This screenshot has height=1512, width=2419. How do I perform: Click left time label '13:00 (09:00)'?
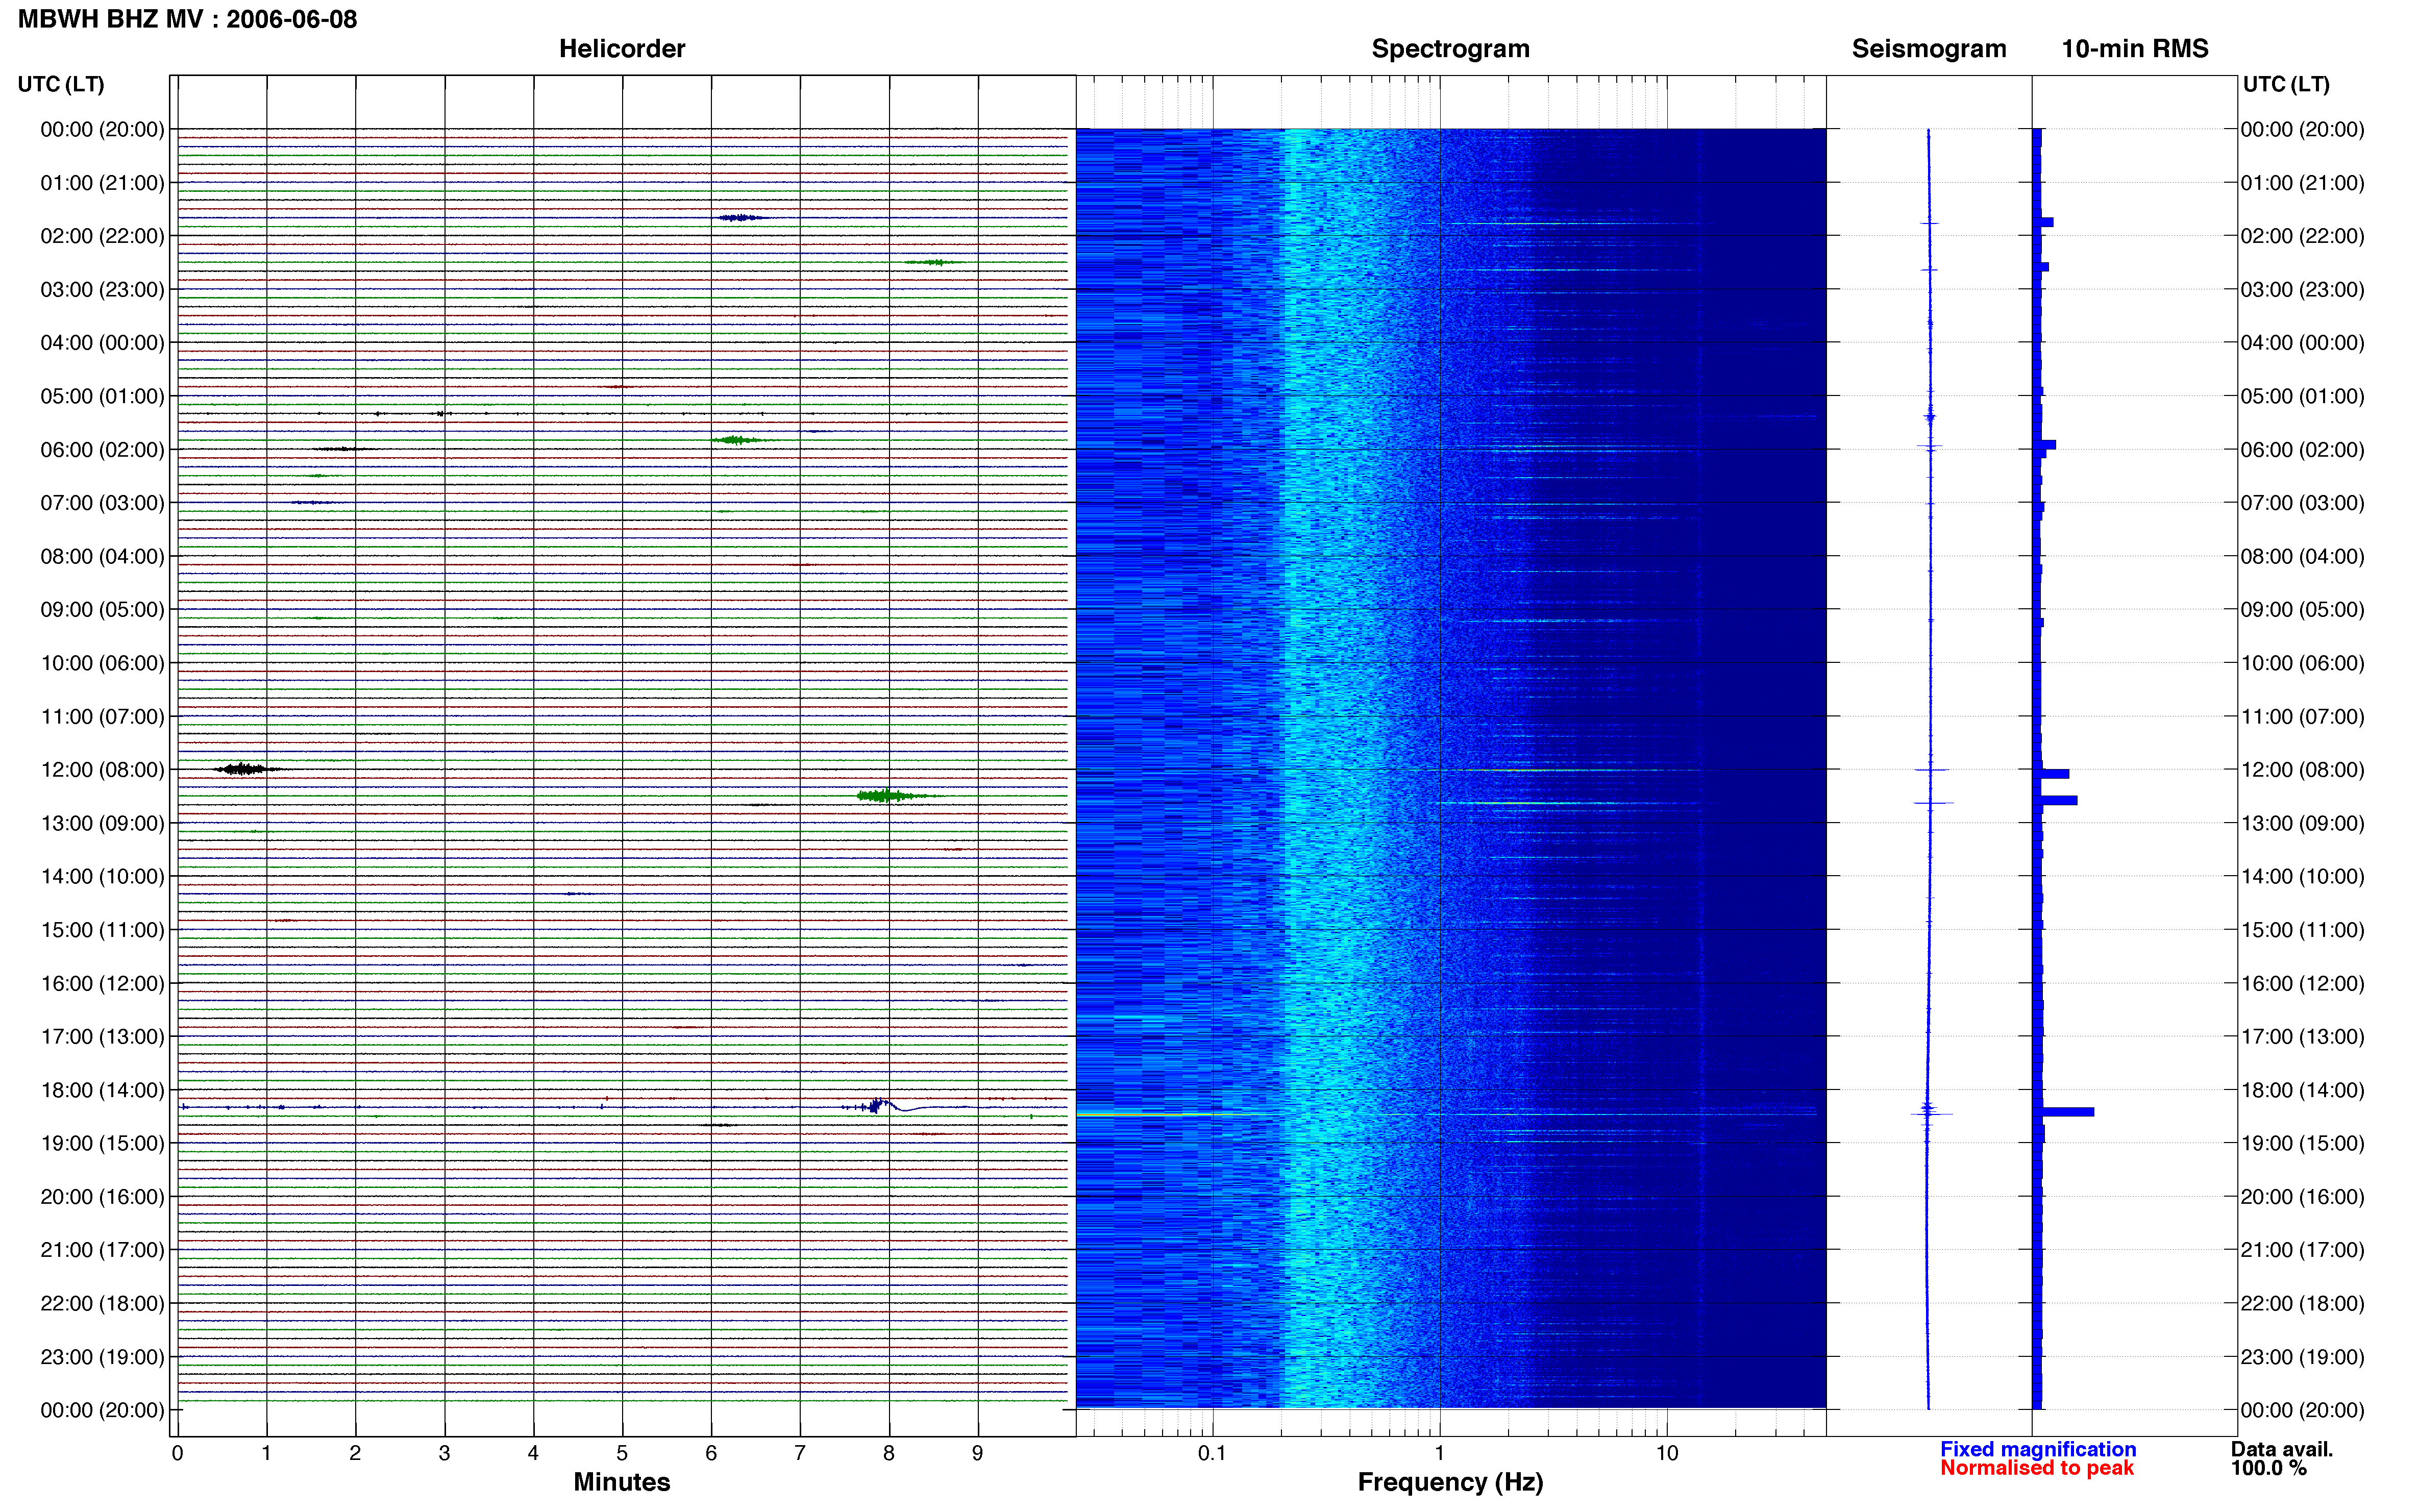(x=102, y=823)
